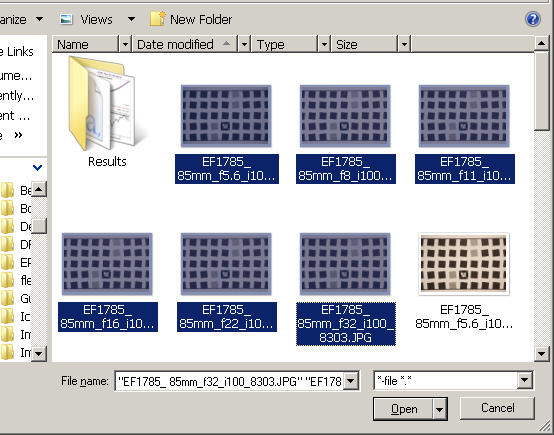
Task: Select the 'De' folder in tree
Action: 16,226
